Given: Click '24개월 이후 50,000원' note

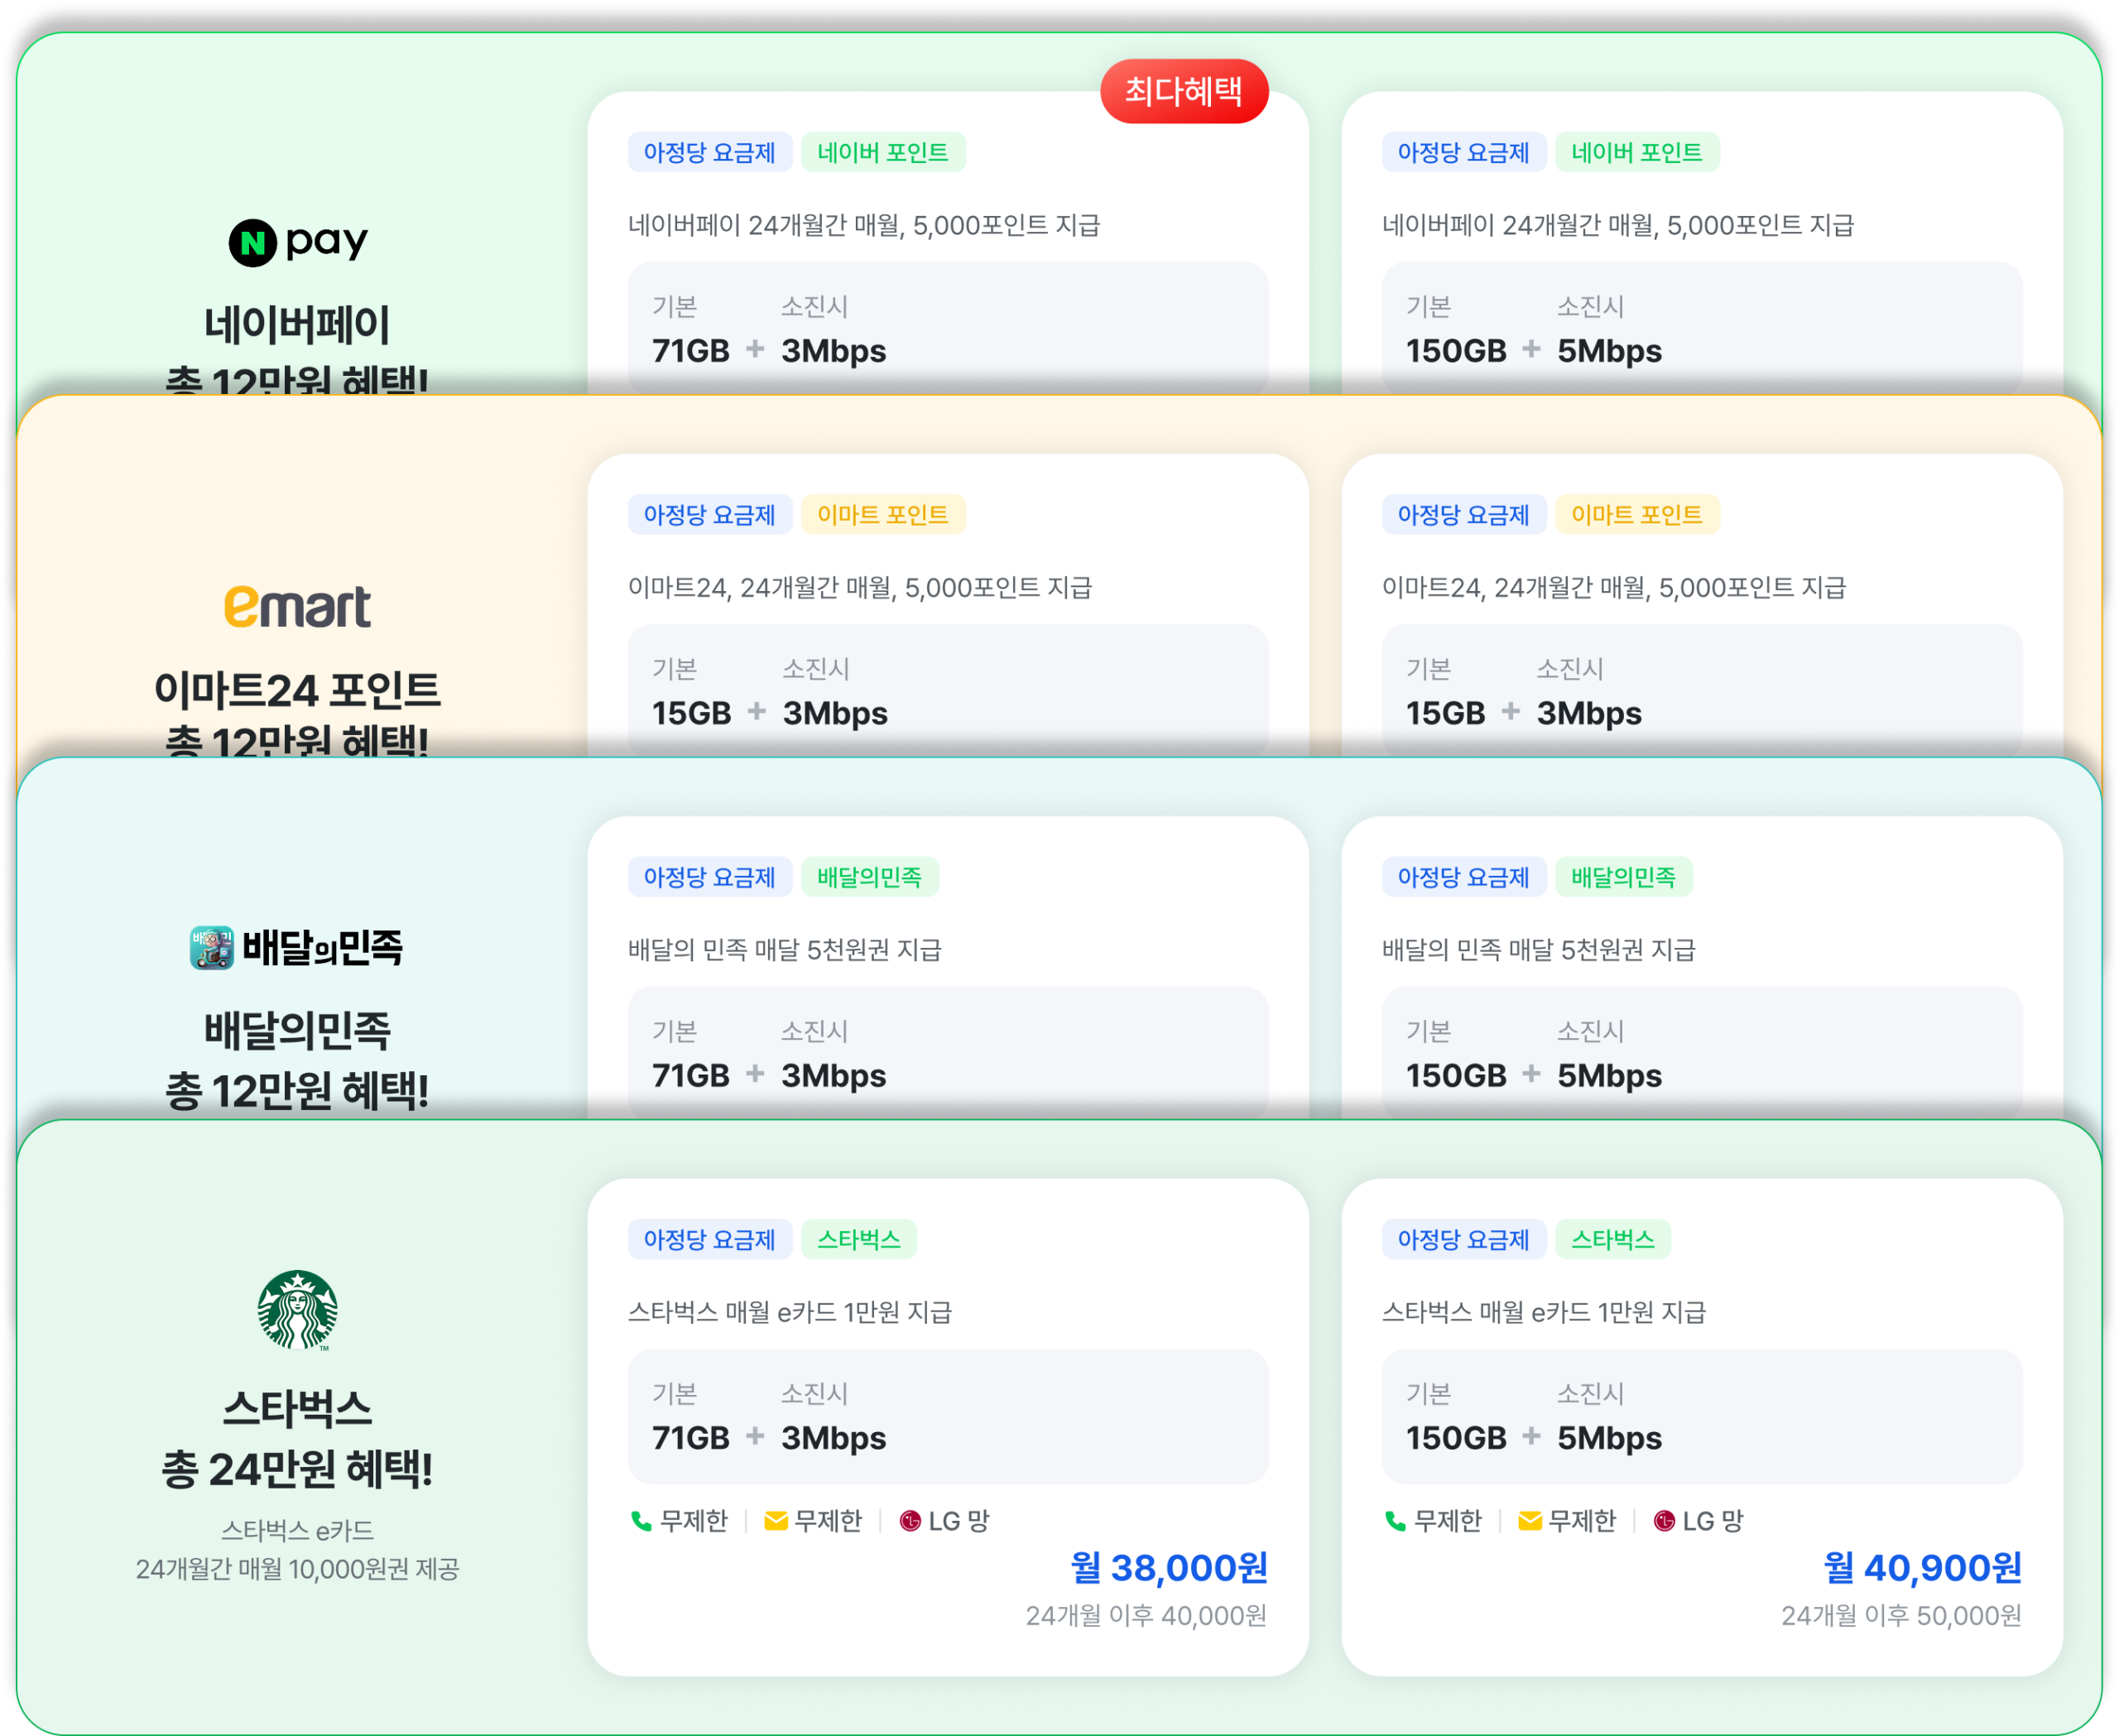Looking at the screenshot, I should pyautogui.click(x=1901, y=1615).
